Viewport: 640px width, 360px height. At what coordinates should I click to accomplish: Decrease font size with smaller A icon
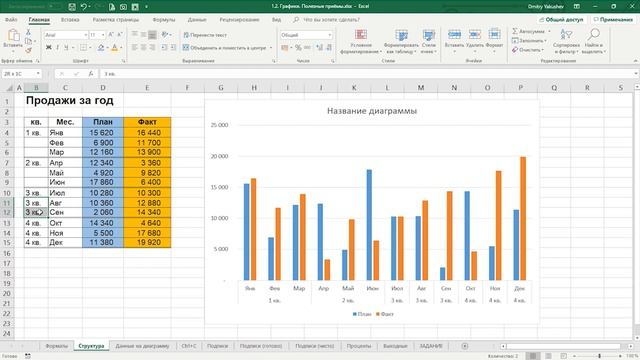point(120,35)
